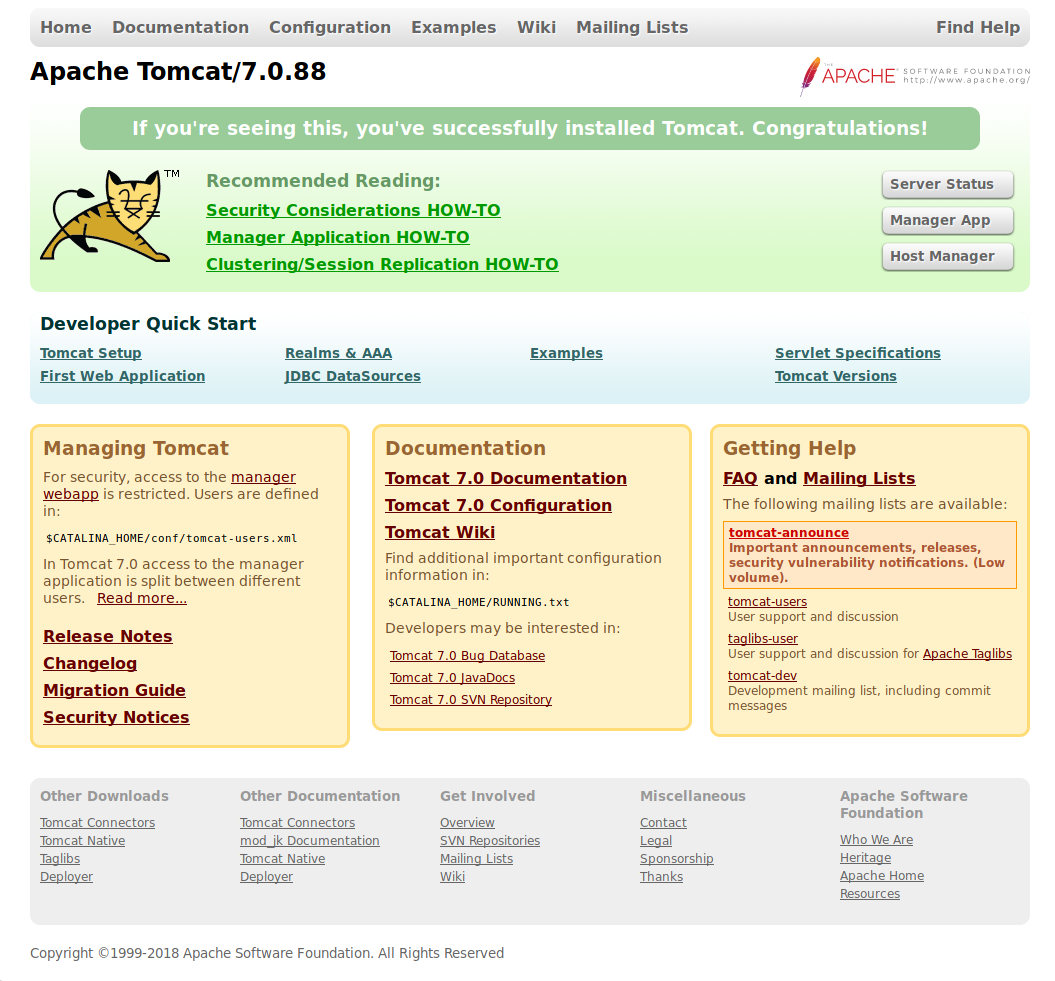Open Tomcat 7.0 SVN Repository link
The image size is (1055, 981).
point(471,700)
